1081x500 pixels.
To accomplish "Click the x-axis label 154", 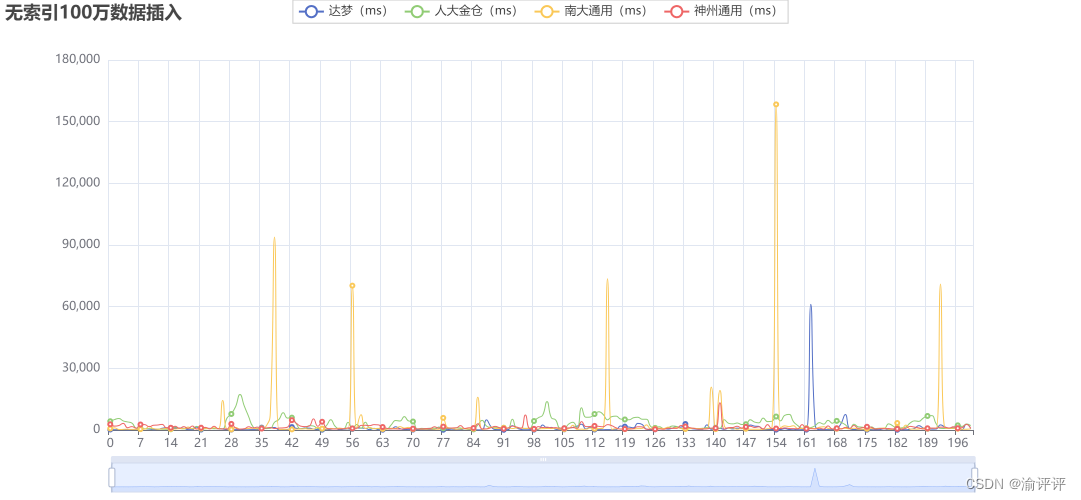I will (776, 443).
